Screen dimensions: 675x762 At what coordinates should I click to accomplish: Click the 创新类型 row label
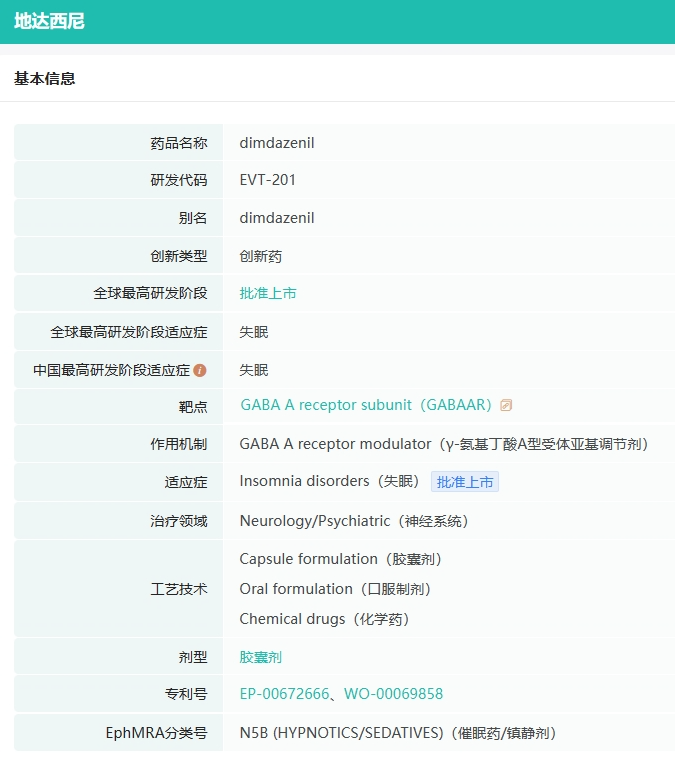pos(179,256)
